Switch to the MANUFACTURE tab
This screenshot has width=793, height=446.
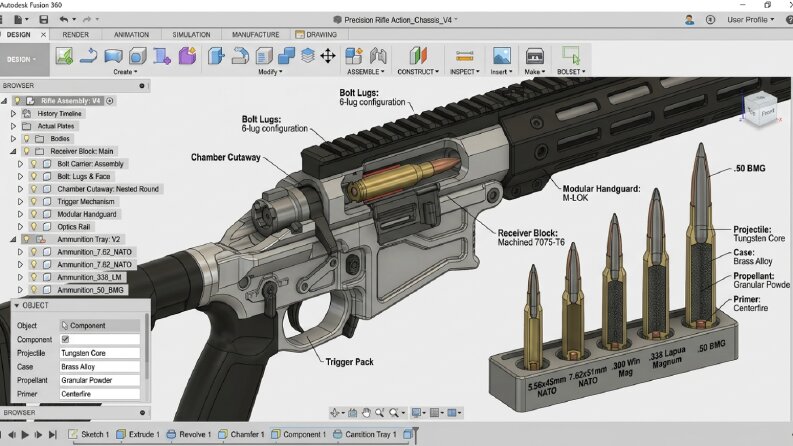(255, 34)
